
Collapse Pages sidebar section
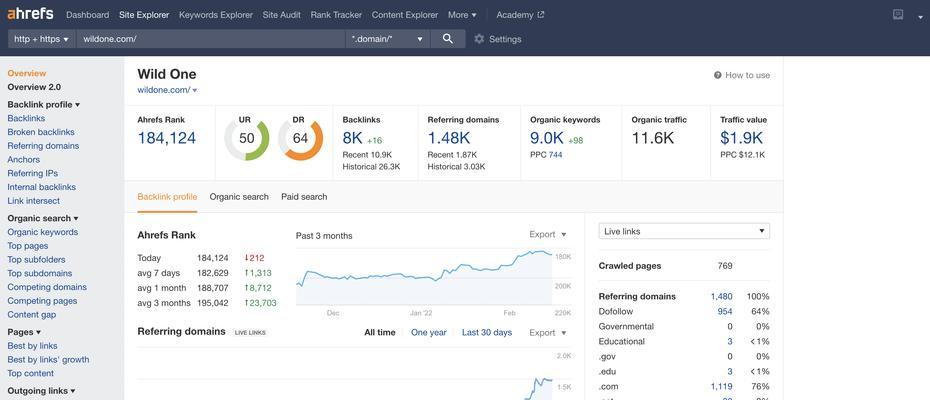pyautogui.click(x=24, y=332)
